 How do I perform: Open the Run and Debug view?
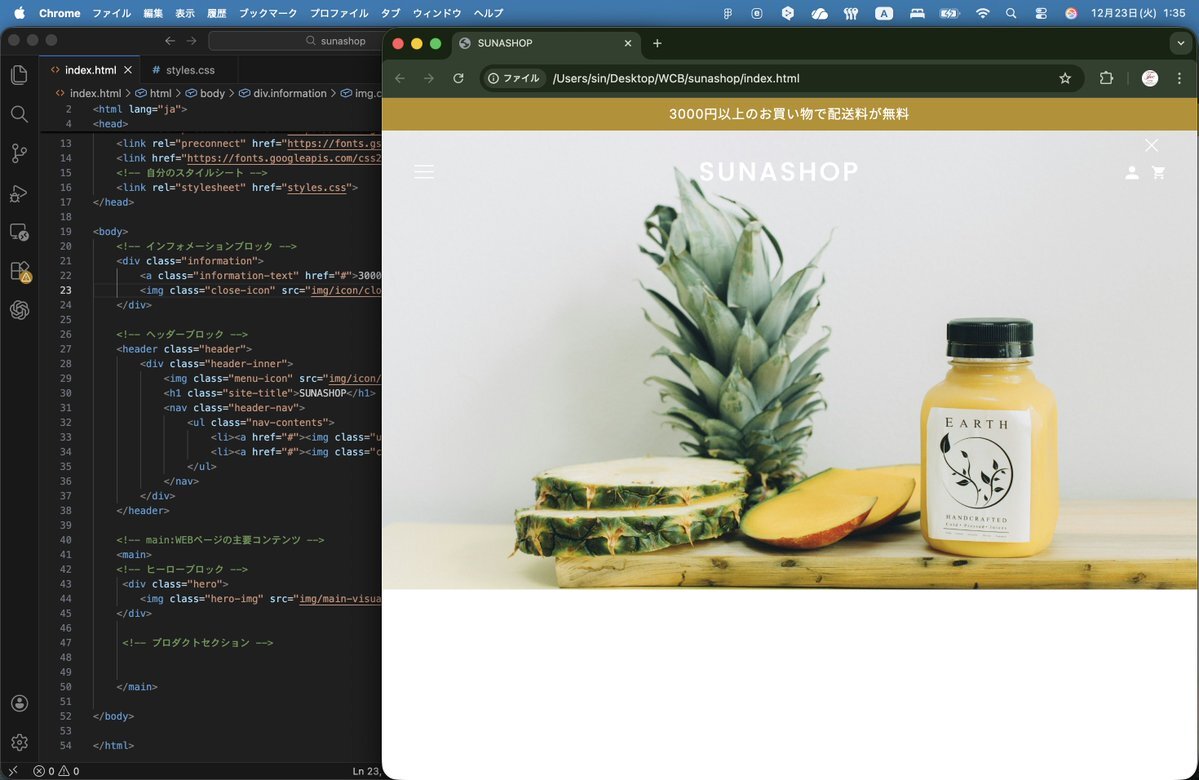pos(19,193)
